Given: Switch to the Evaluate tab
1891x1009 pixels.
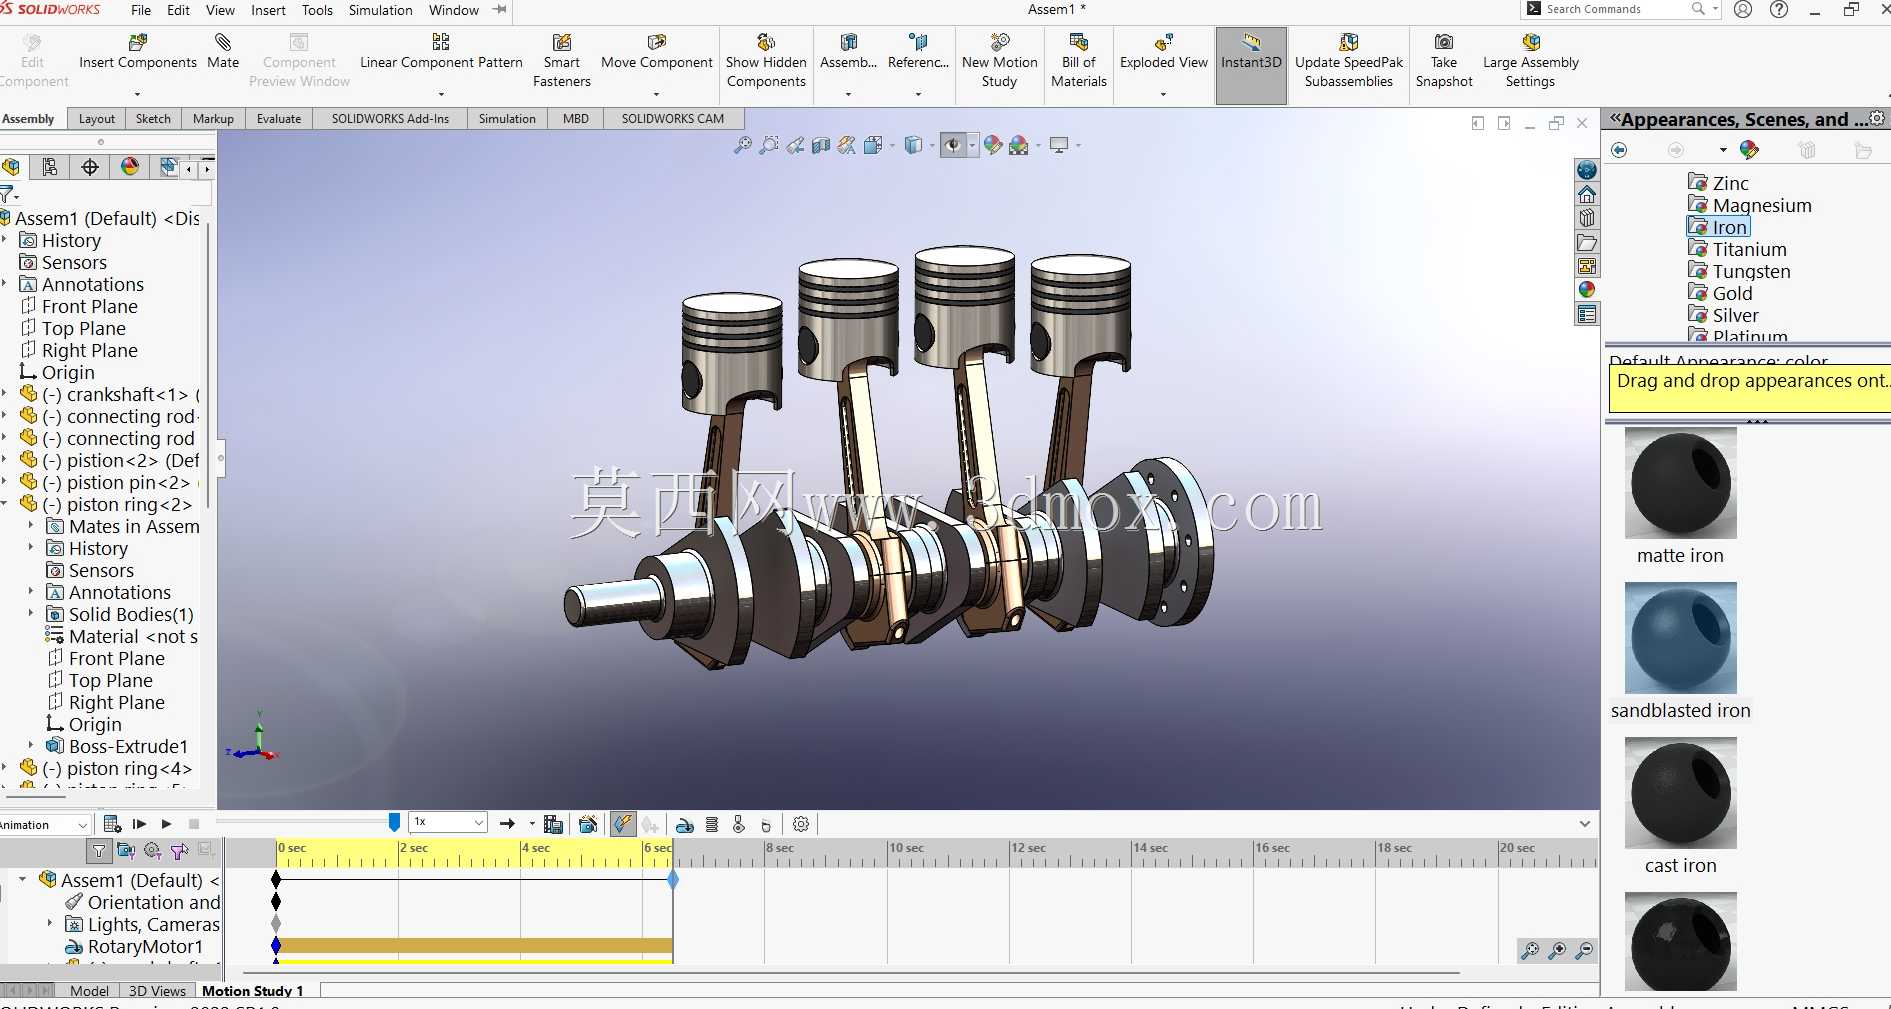Looking at the screenshot, I should click(279, 118).
